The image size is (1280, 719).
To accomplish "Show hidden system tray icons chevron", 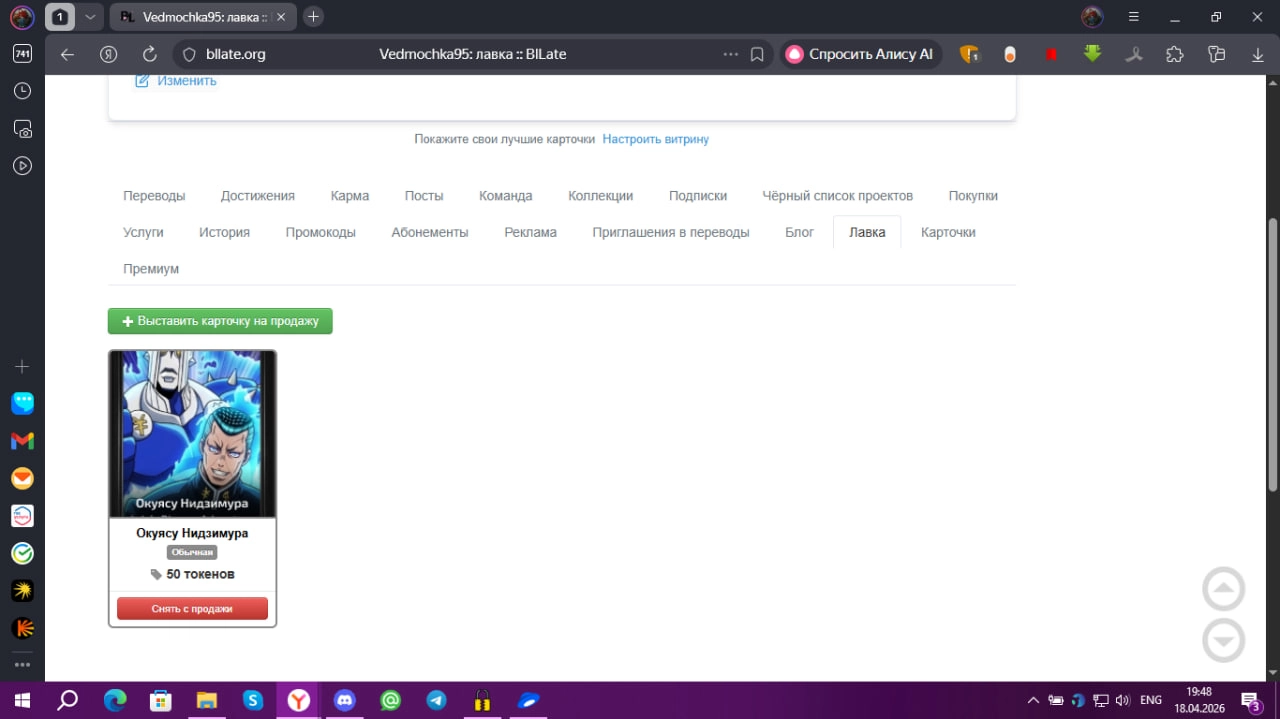I will pos(1031,700).
